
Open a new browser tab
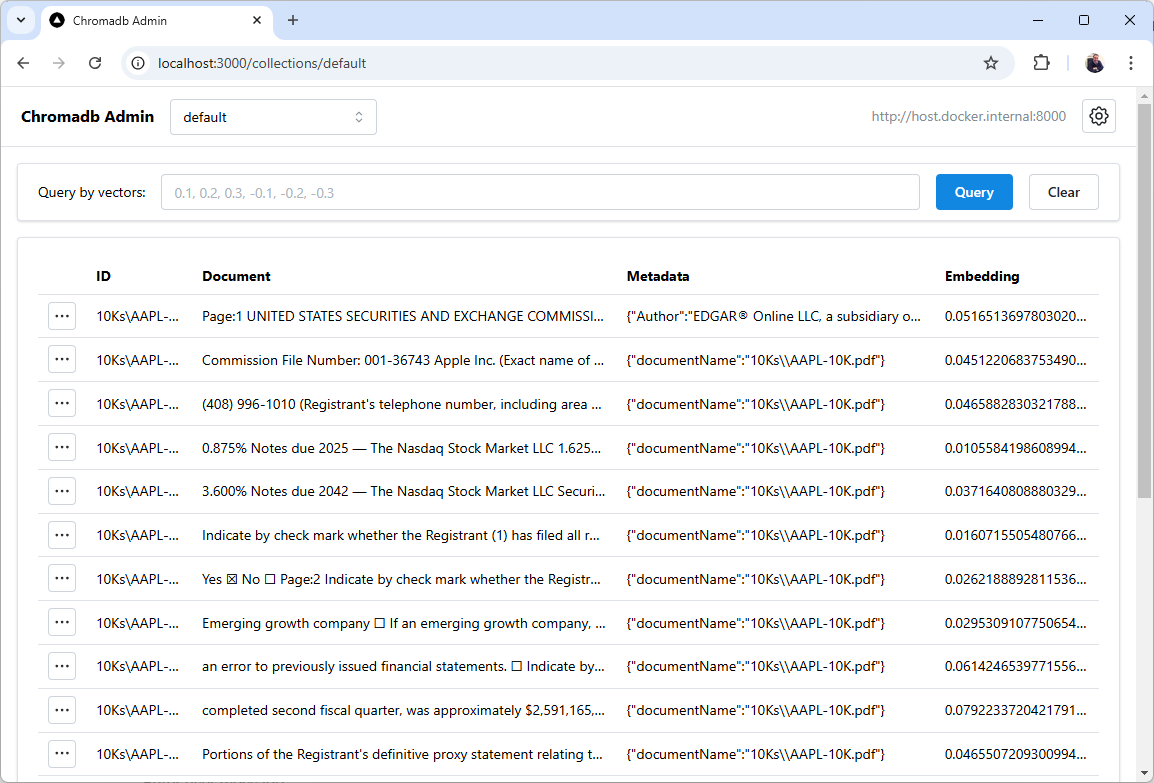click(x=293, y=21)
